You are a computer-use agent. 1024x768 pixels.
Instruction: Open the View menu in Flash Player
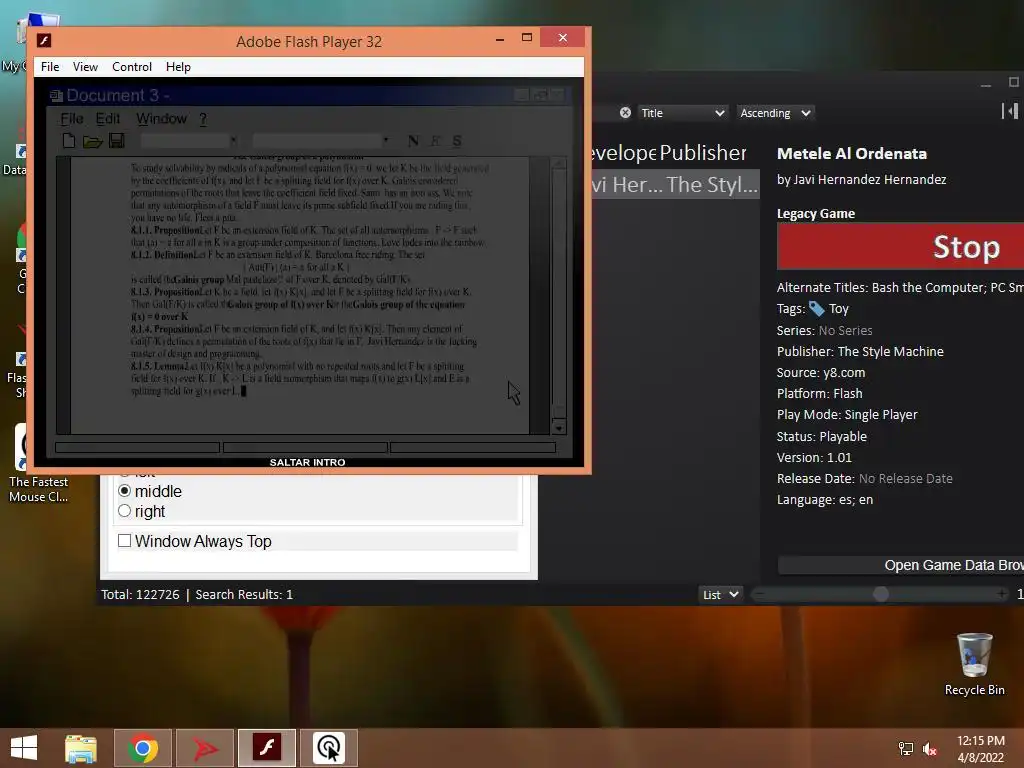pos(85,67)
